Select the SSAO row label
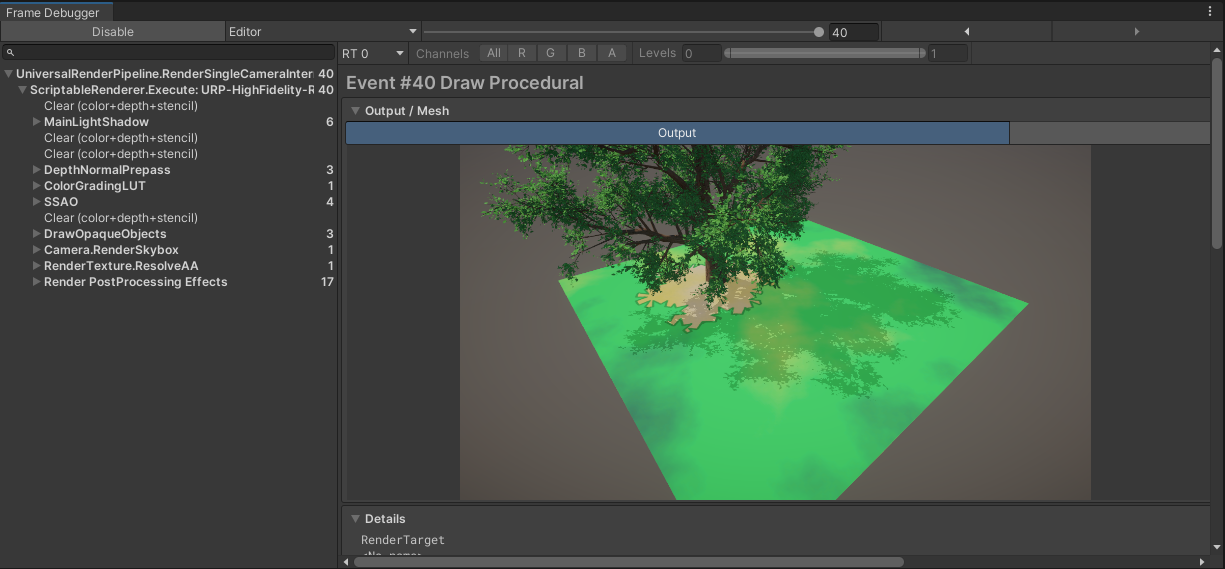This screenshot has height=569, width=1225. pos(61,202)
